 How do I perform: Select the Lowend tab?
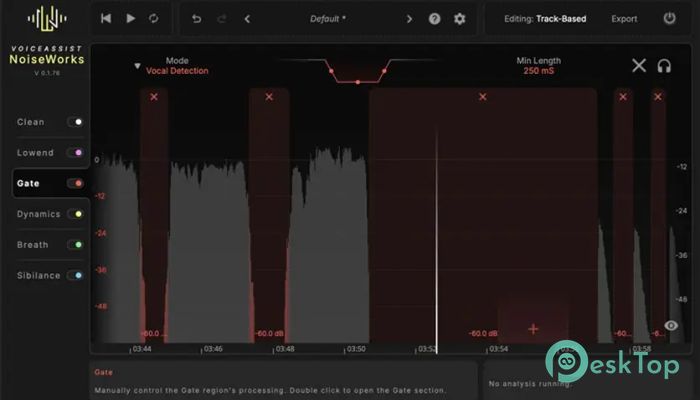point(35,153)
